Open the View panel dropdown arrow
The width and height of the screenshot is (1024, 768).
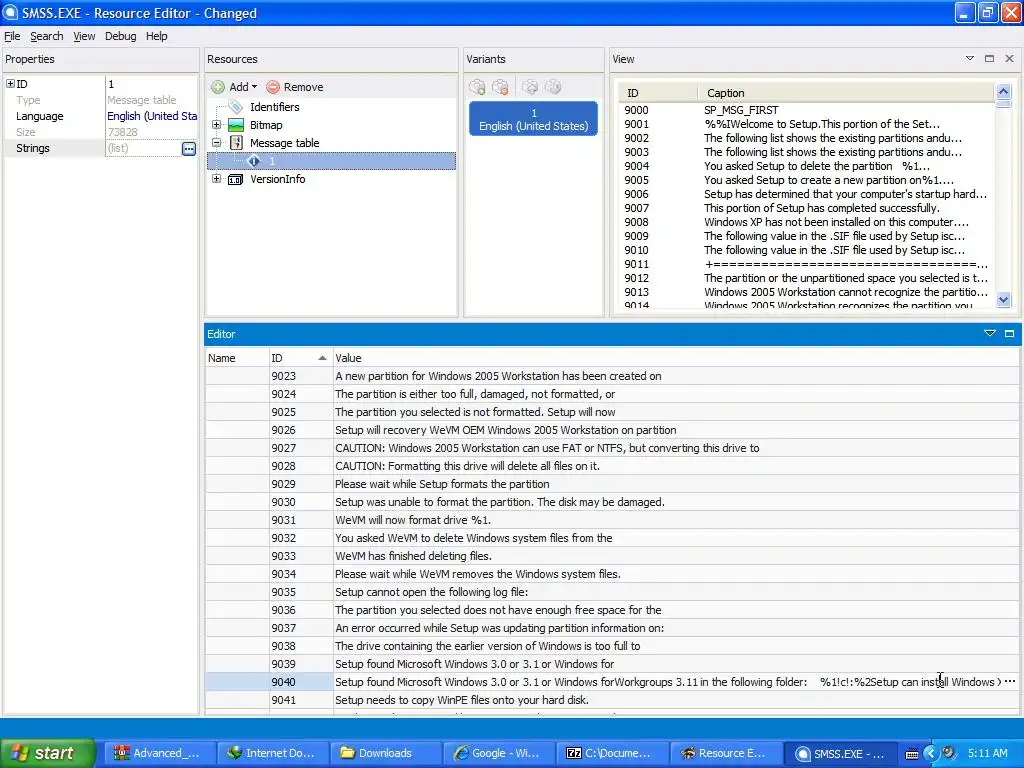(x=970, y=59)
